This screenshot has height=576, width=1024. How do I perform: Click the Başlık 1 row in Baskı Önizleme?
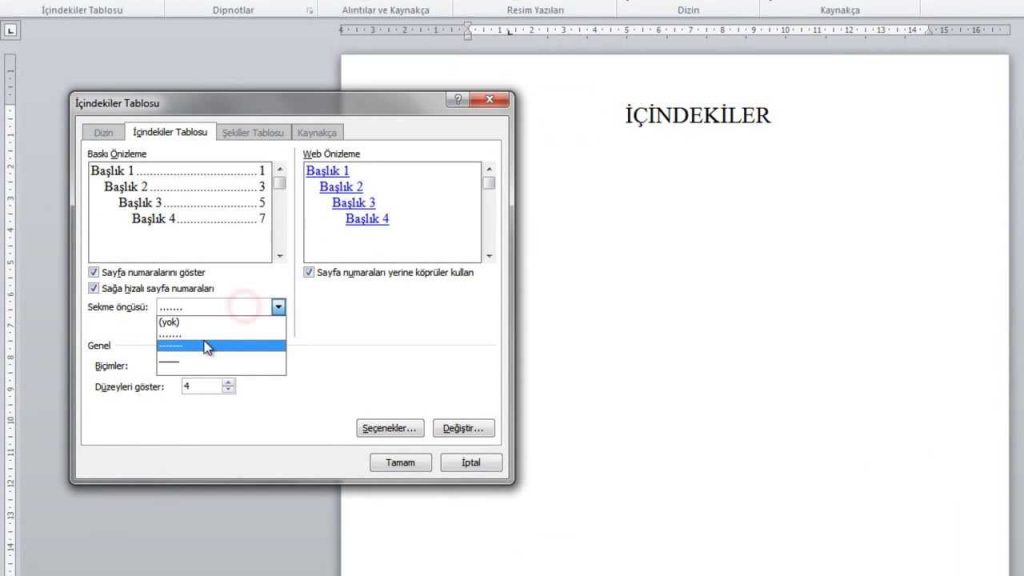pos(178,170)
